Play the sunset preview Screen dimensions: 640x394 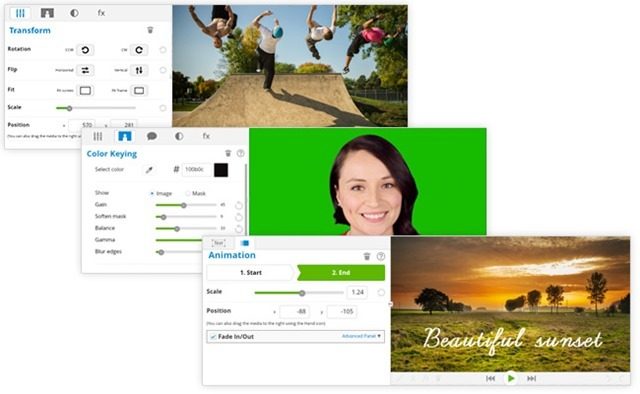[x=511, y=378]
